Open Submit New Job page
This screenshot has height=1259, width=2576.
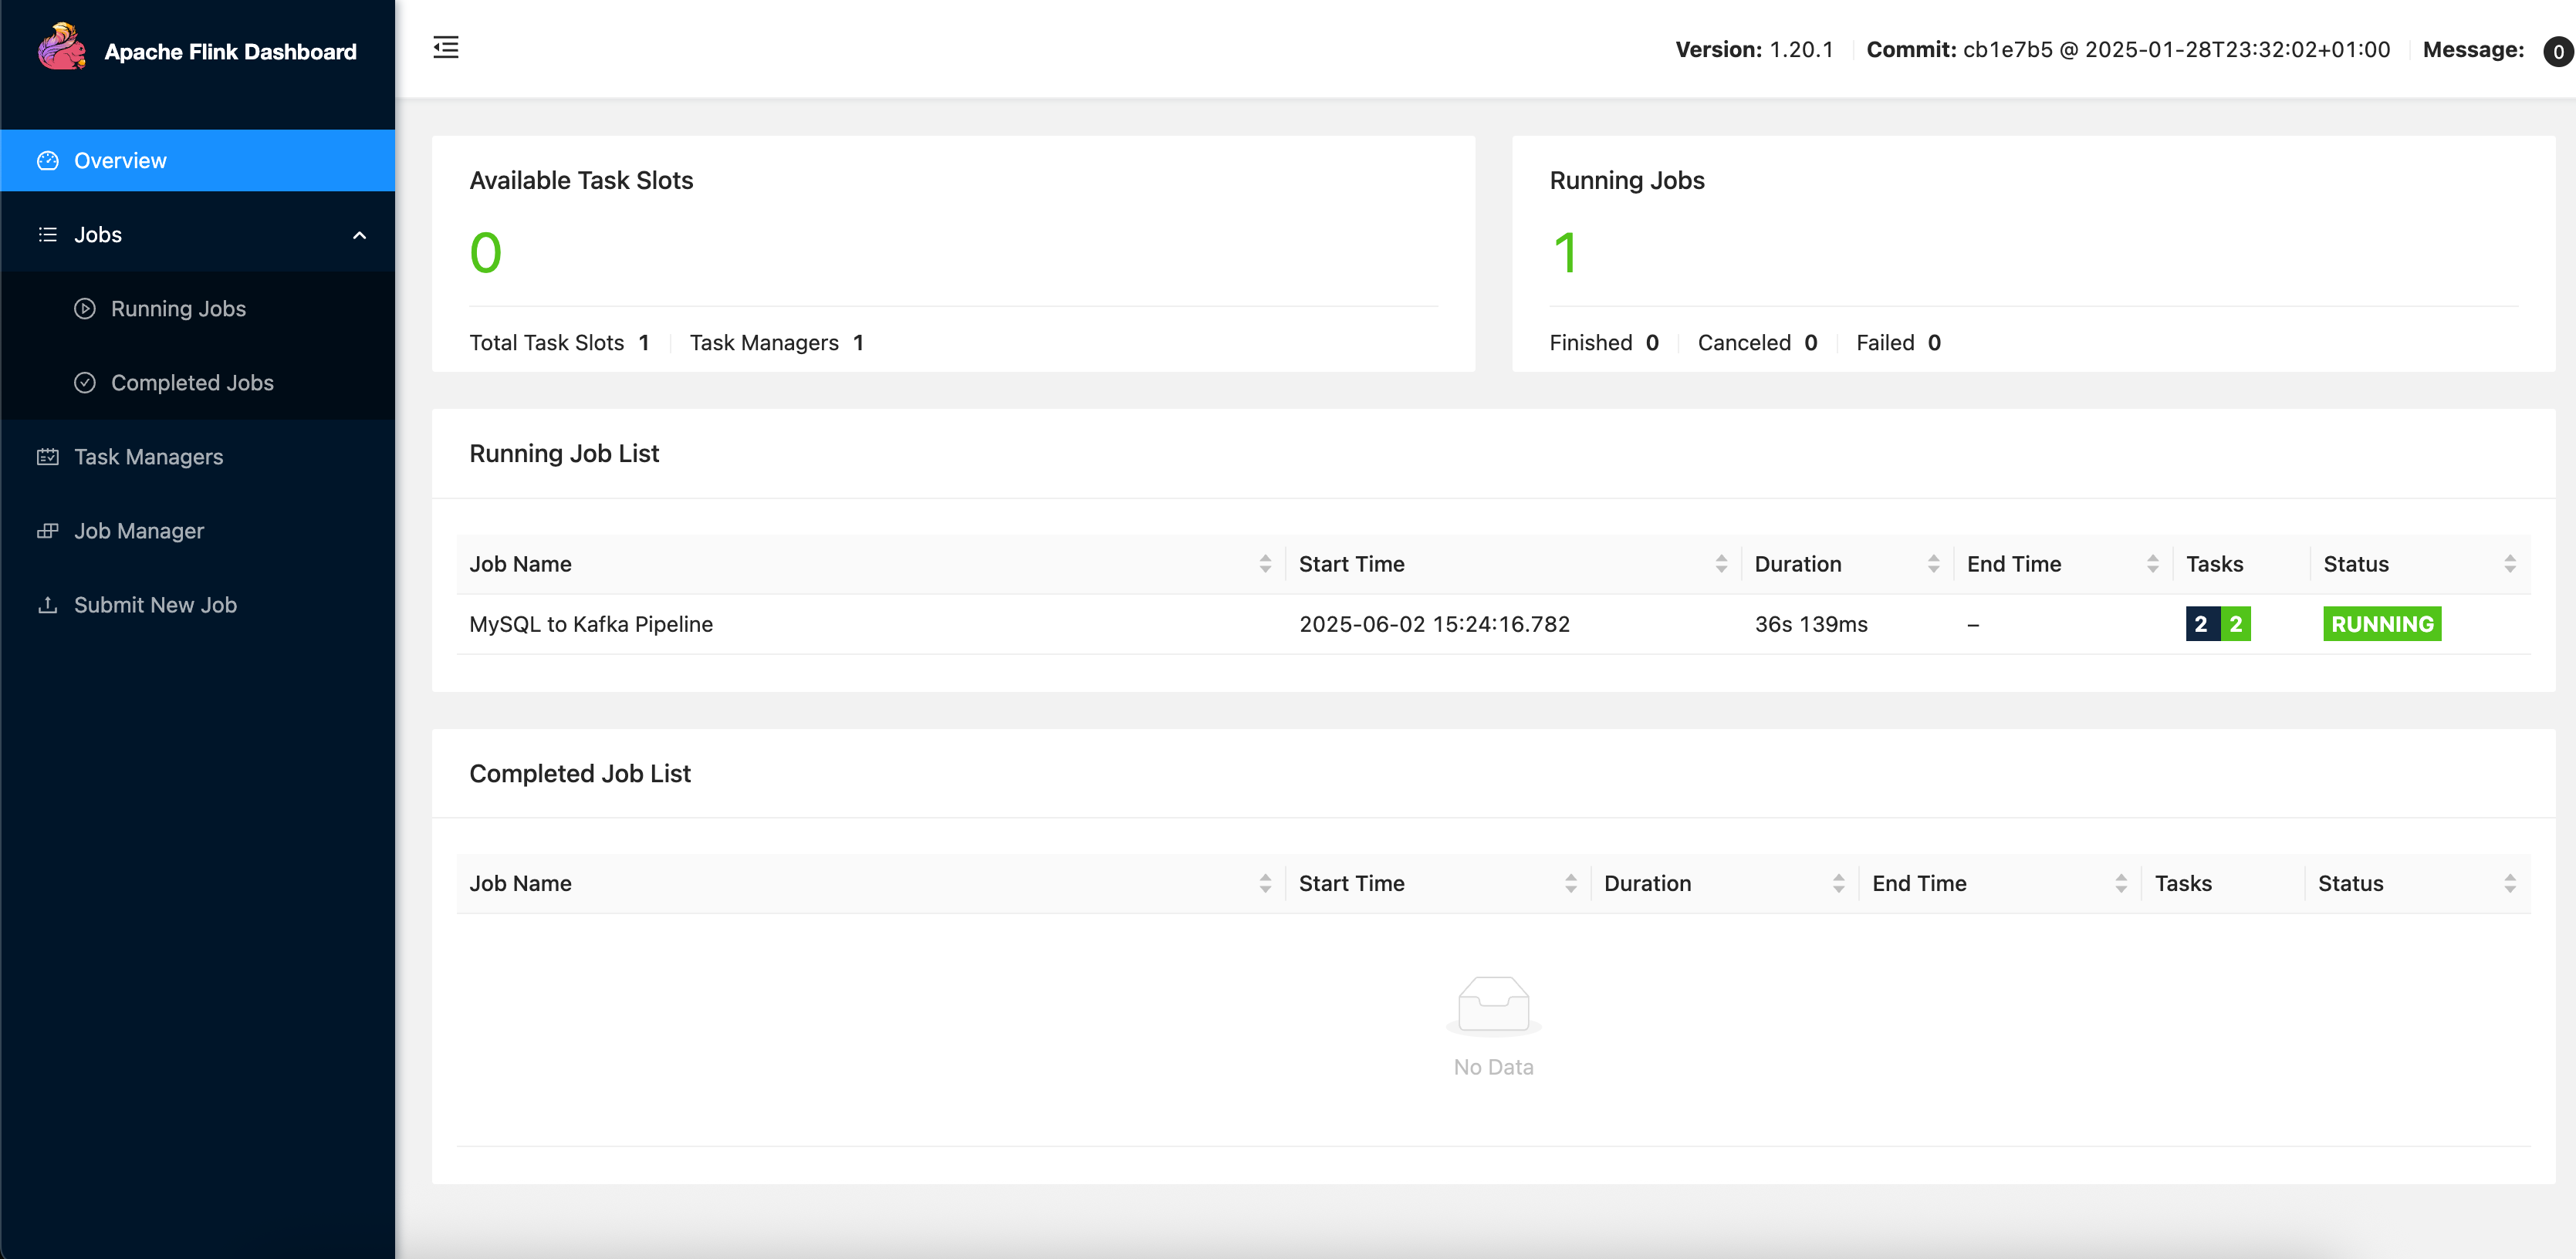[197, 605]
